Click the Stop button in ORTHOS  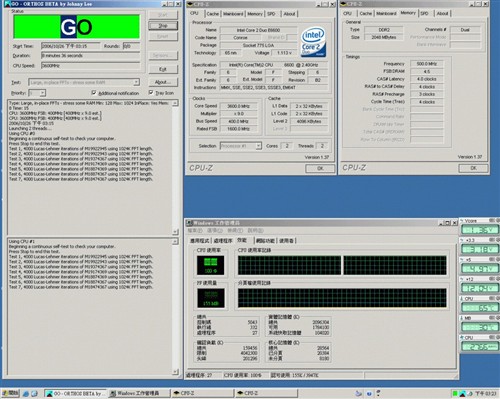(163, 26)
